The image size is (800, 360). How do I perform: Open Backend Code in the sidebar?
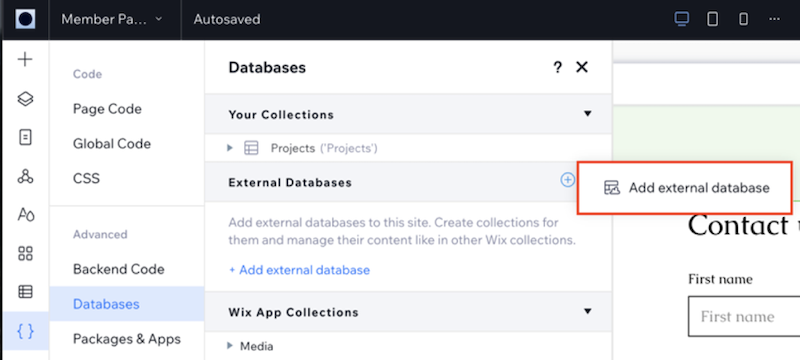[x=118, y=269]
